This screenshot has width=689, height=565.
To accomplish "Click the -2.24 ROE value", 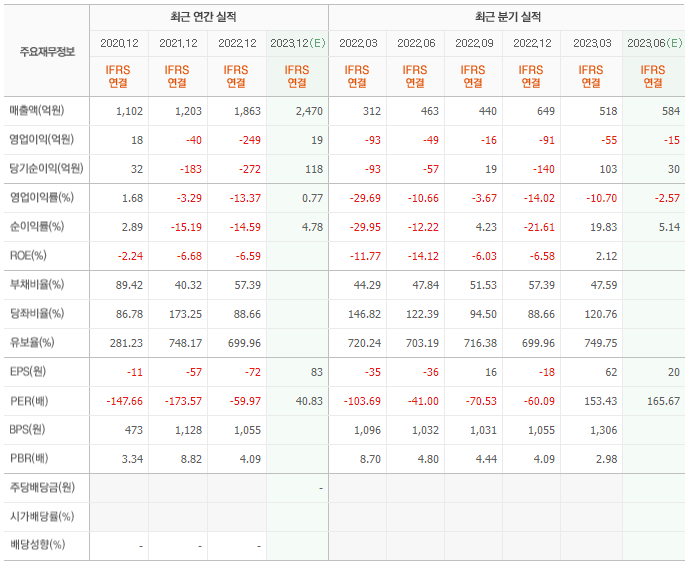I will click(x=130, y=256).
